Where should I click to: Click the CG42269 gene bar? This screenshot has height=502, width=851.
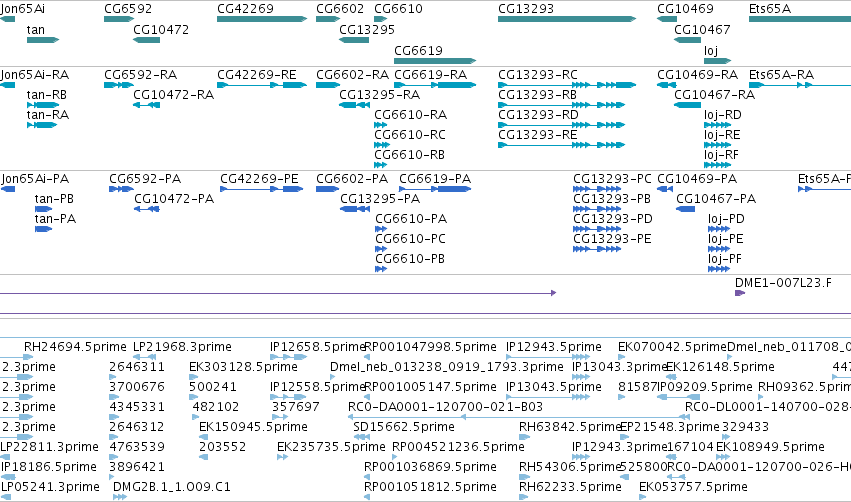coord(262,19)
